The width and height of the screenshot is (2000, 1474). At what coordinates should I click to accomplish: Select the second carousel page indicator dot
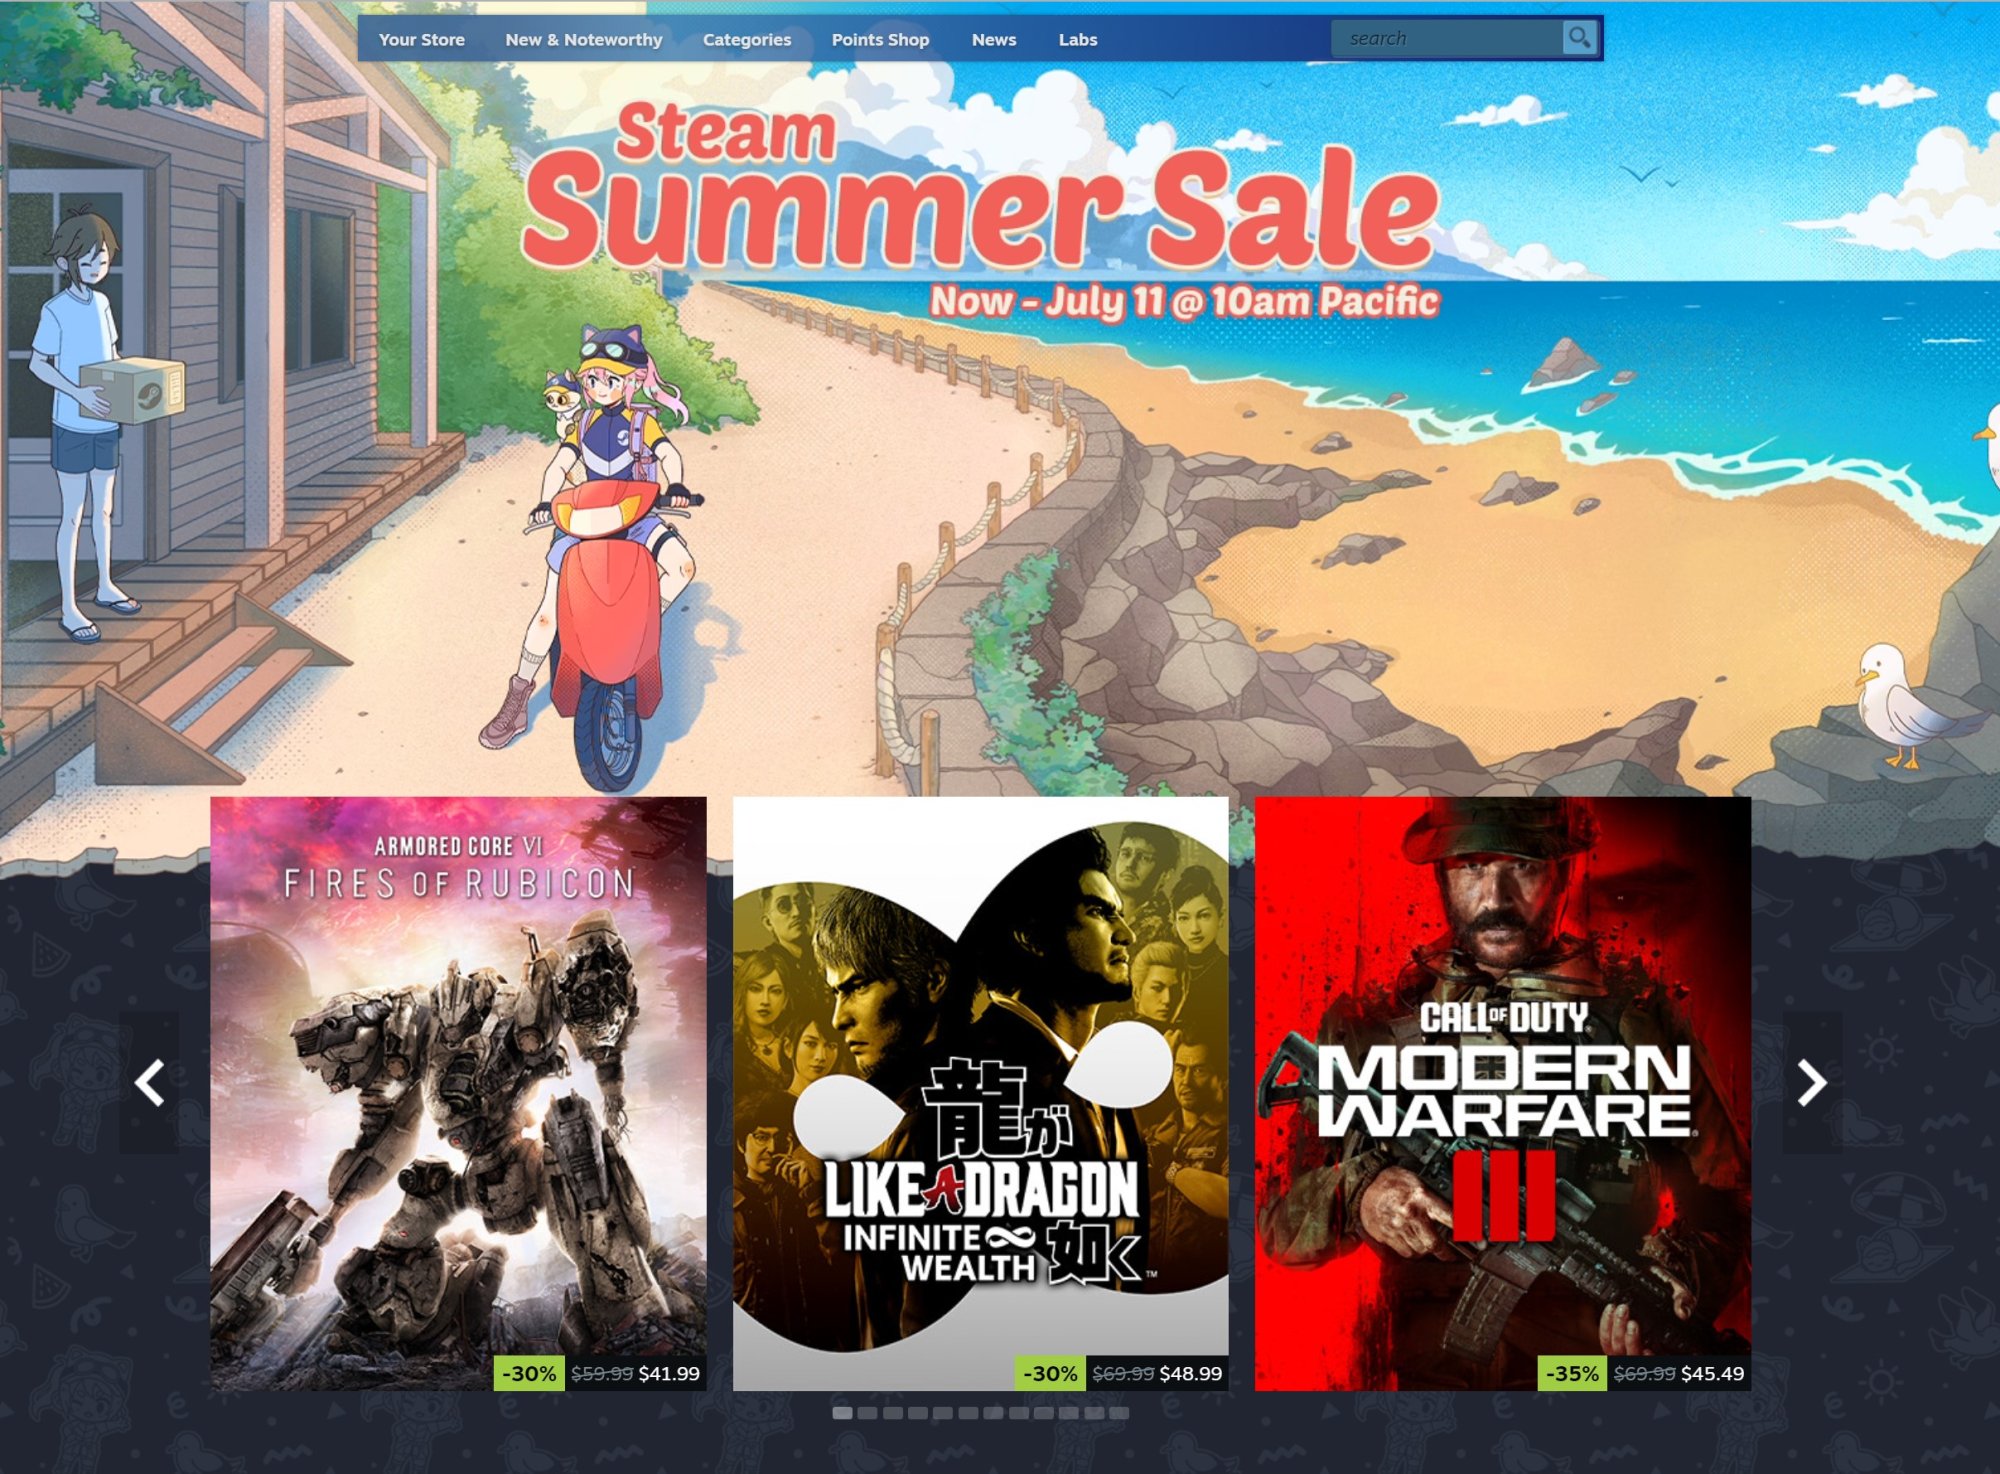click(x=867, y=1413)
